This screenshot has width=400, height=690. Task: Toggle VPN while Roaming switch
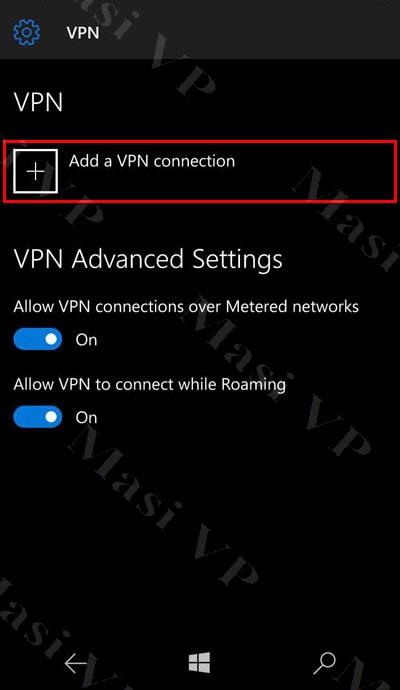pyautogui.click(x=38, y=417)
